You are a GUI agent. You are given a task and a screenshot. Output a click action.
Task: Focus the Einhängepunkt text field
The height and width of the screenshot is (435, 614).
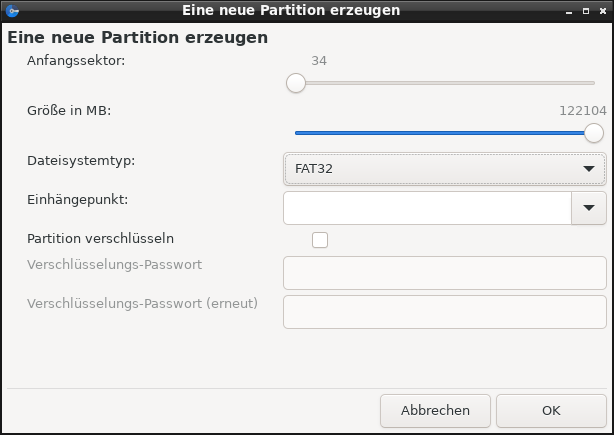(427, 208)
